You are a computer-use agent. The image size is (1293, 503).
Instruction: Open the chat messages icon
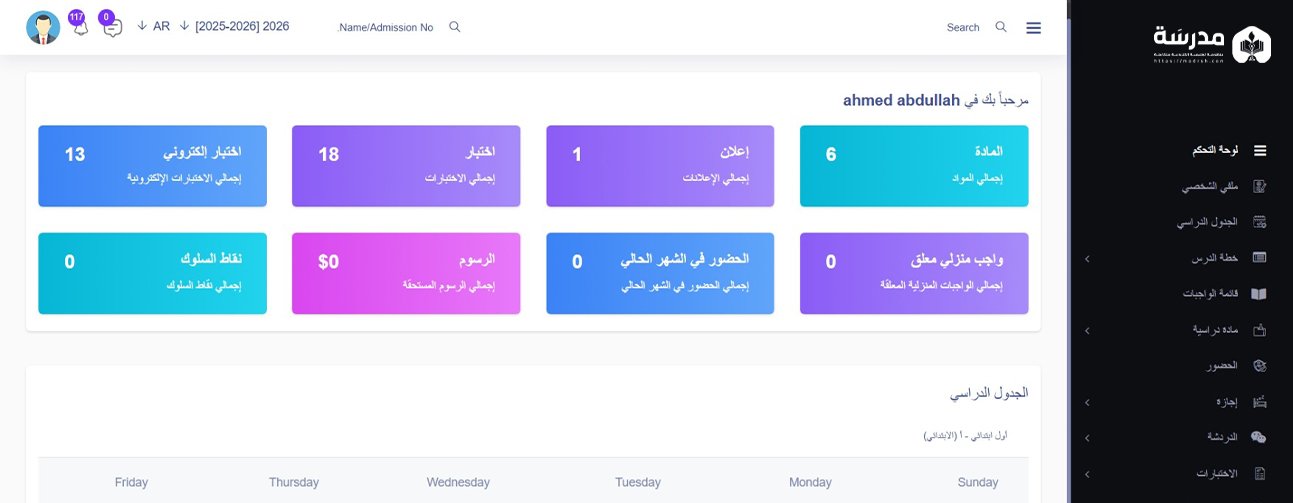point(112,27)
